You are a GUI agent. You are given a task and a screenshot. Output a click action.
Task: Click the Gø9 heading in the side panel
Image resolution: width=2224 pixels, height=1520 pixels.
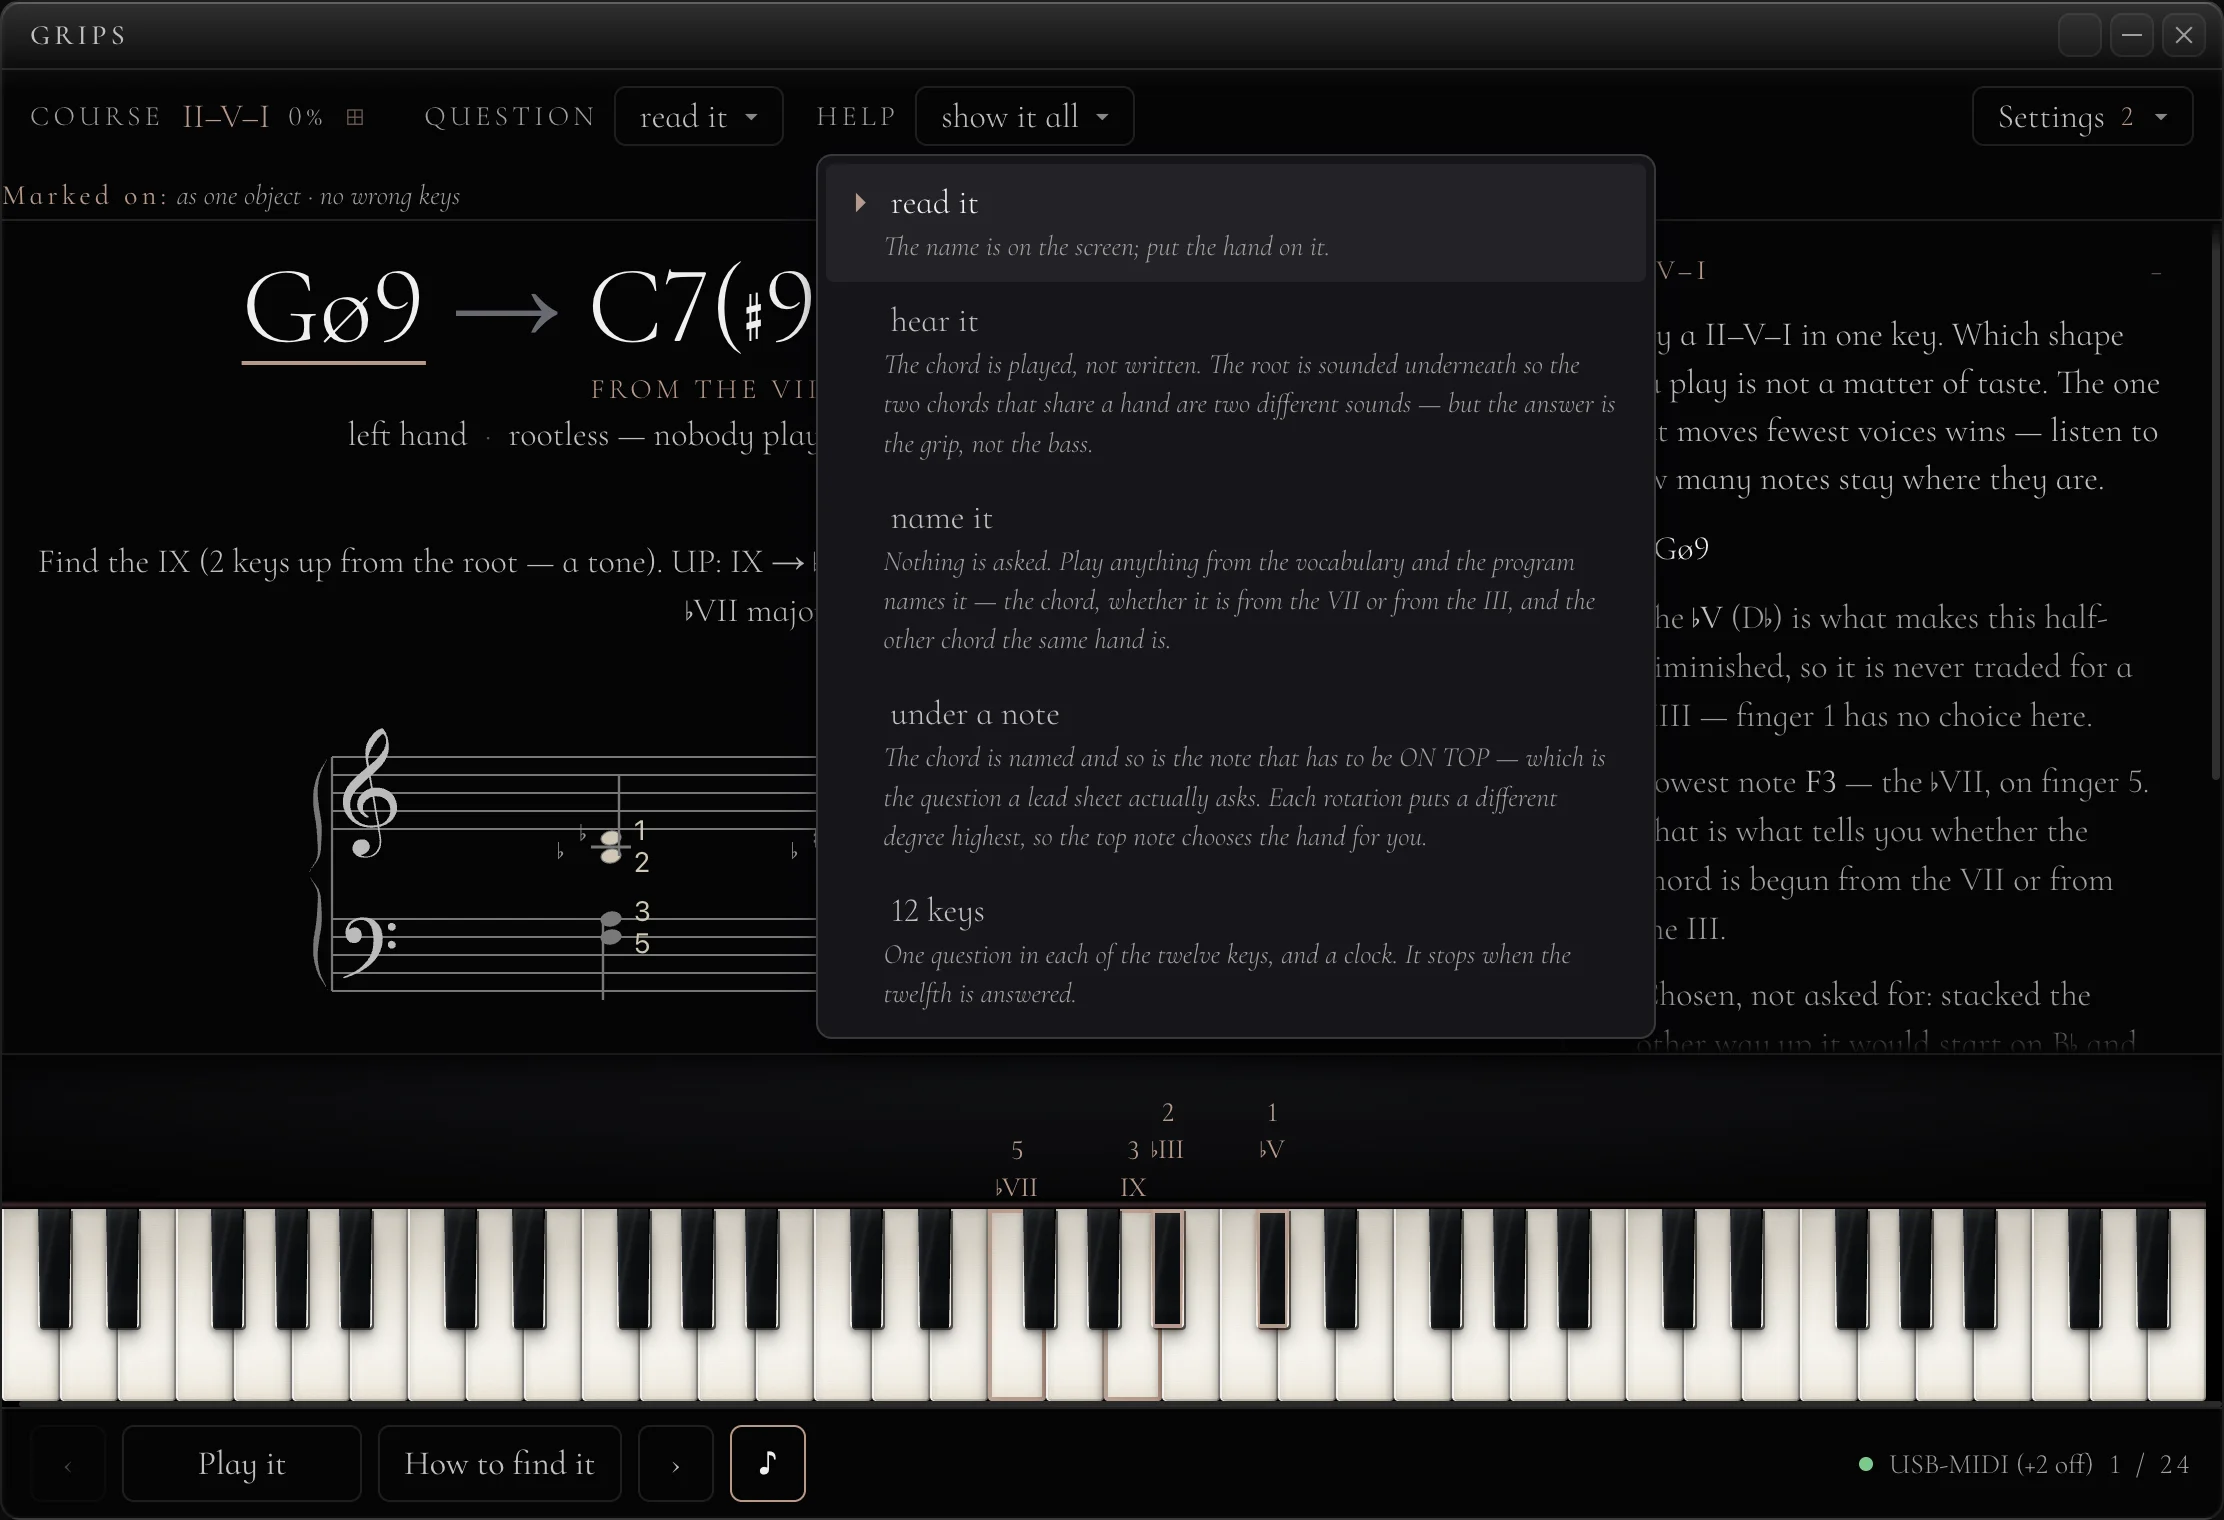point(1681,548)
